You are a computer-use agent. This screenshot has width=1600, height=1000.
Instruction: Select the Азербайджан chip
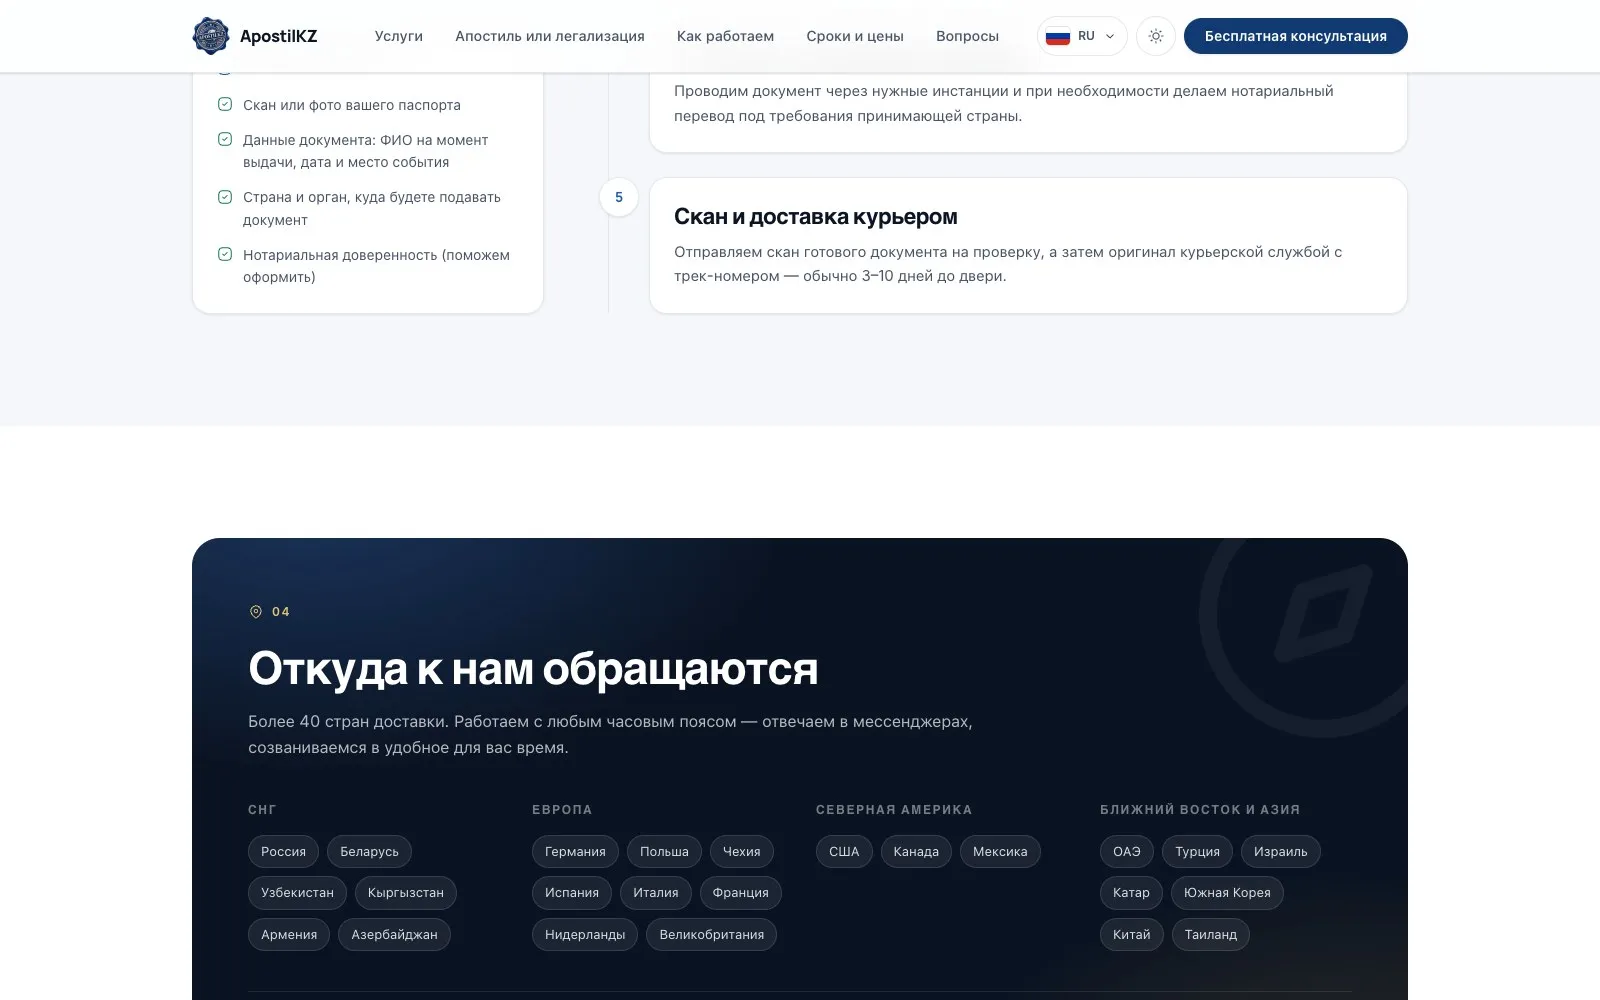(x=394, y=934)
